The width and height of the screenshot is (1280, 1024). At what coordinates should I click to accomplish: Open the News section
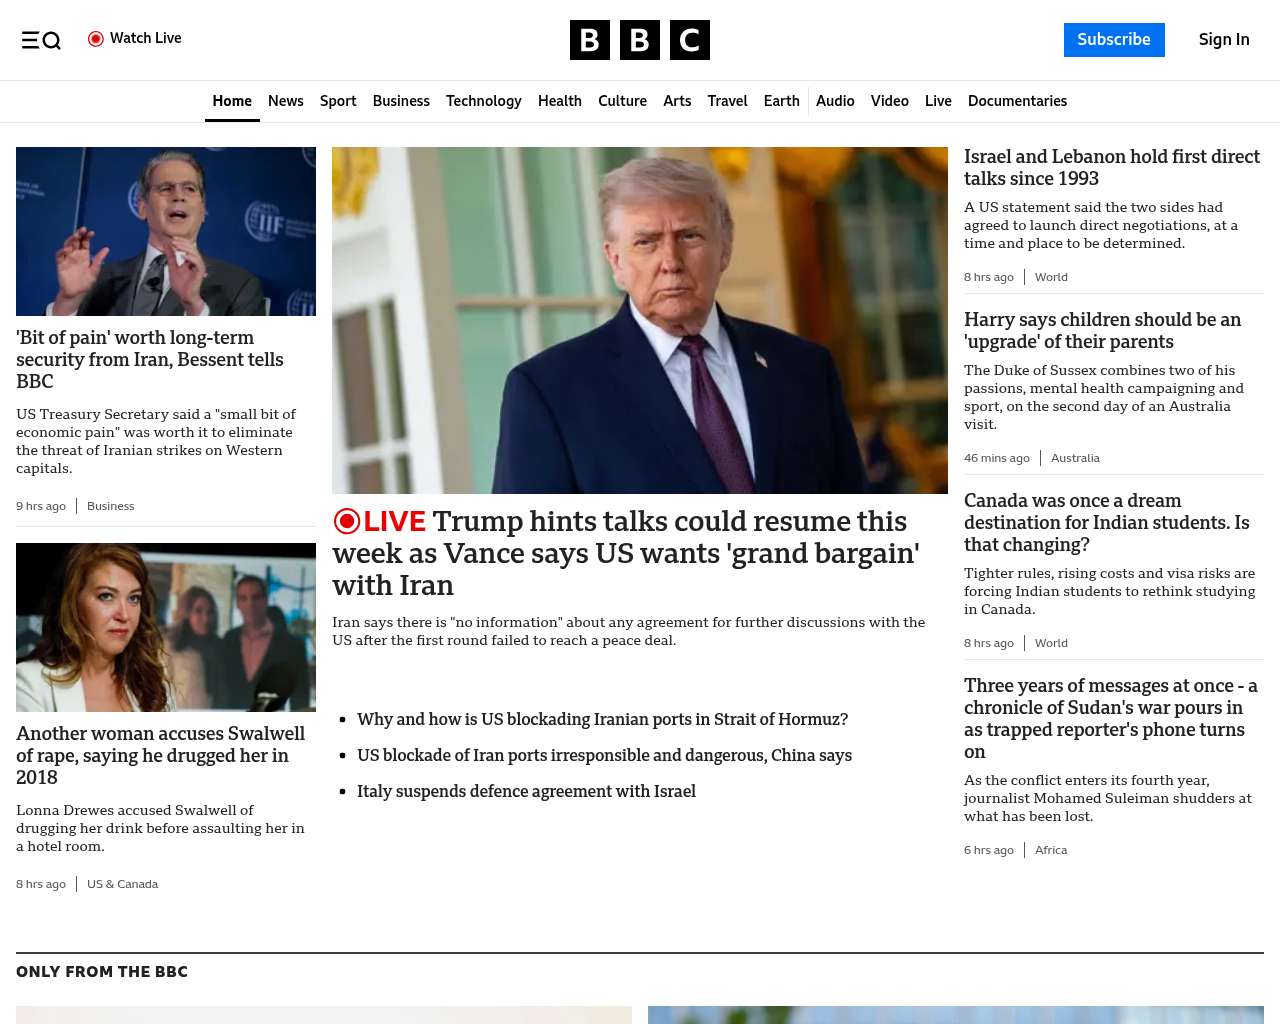click(286, 101)
